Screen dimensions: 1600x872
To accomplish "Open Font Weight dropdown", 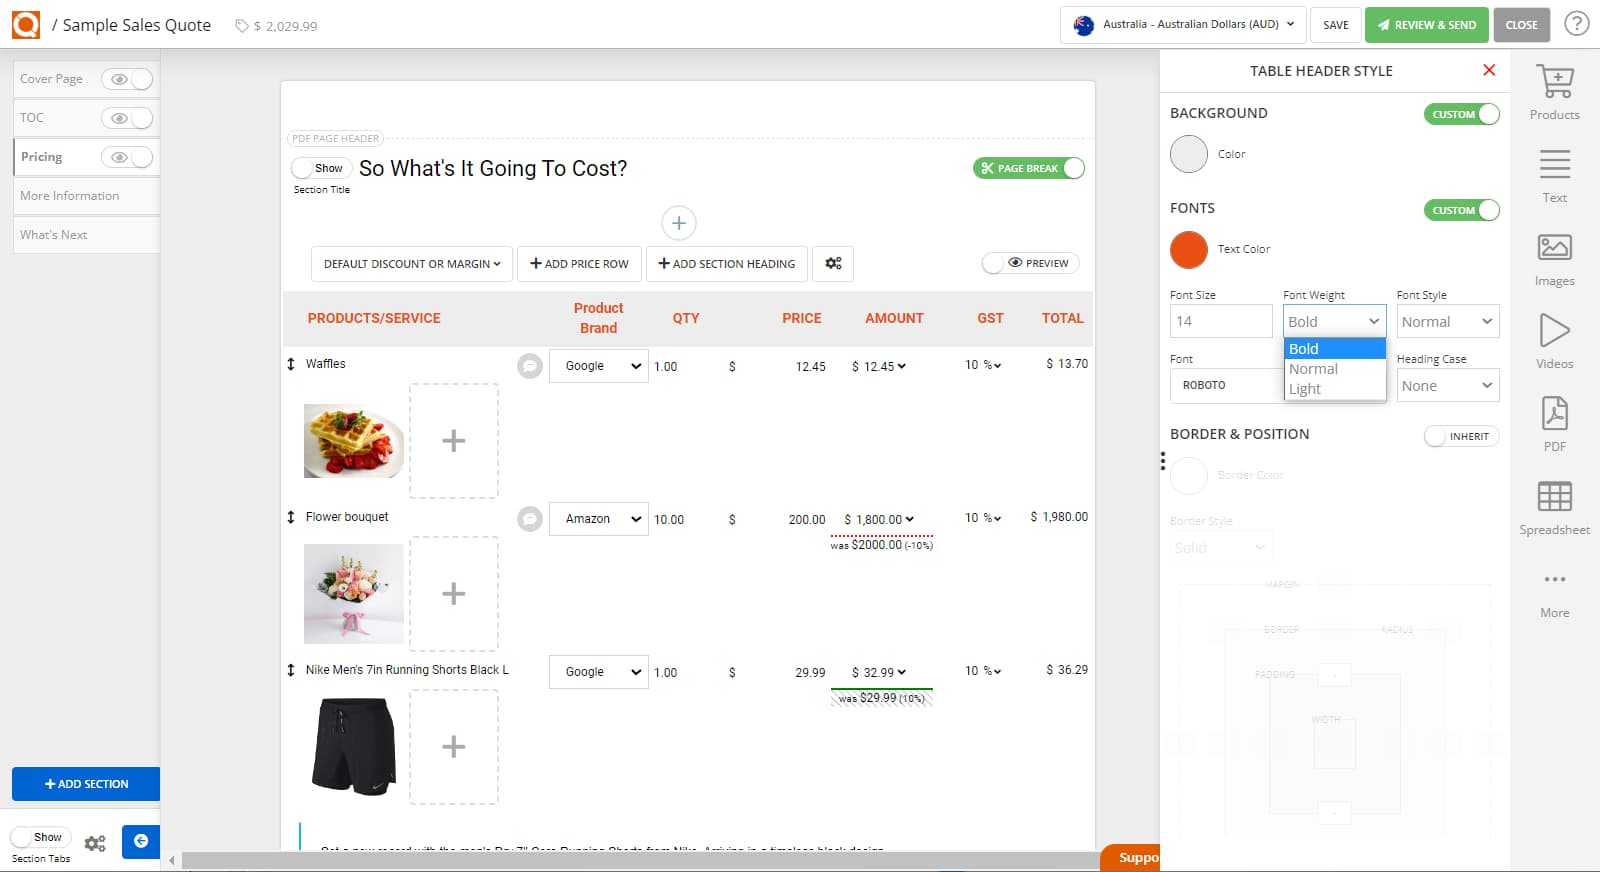I will coord(1334,321).
